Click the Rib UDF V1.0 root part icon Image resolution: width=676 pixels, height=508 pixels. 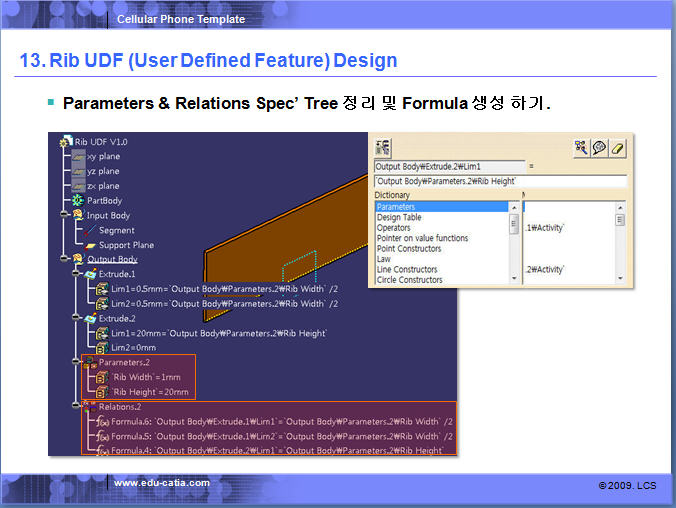click(x=66, y=141)
